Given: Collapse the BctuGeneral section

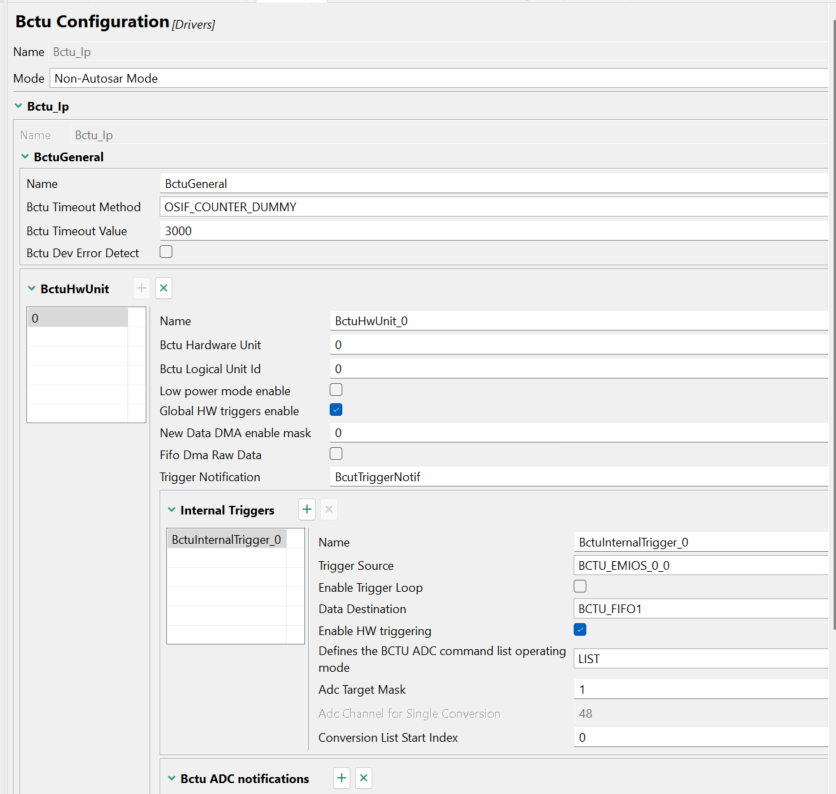Looking at the screenshot, I should tap(25, 157).
